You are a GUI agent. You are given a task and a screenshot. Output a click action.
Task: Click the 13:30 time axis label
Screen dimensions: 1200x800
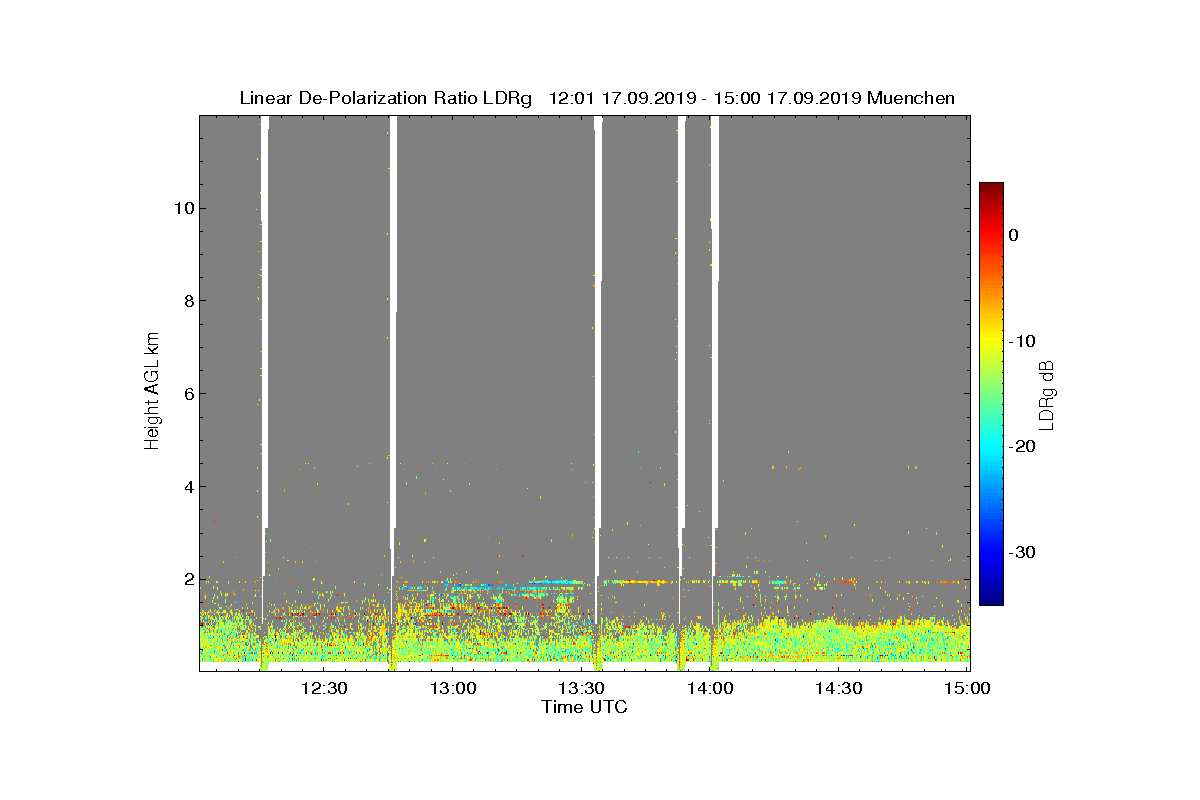pos(581,688)
